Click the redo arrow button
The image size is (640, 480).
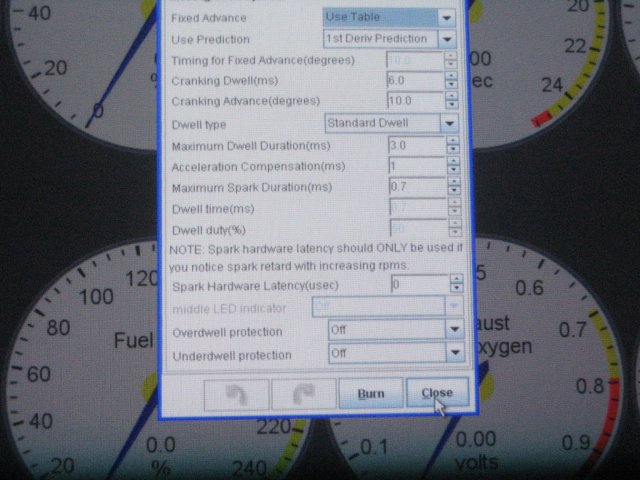301,394
